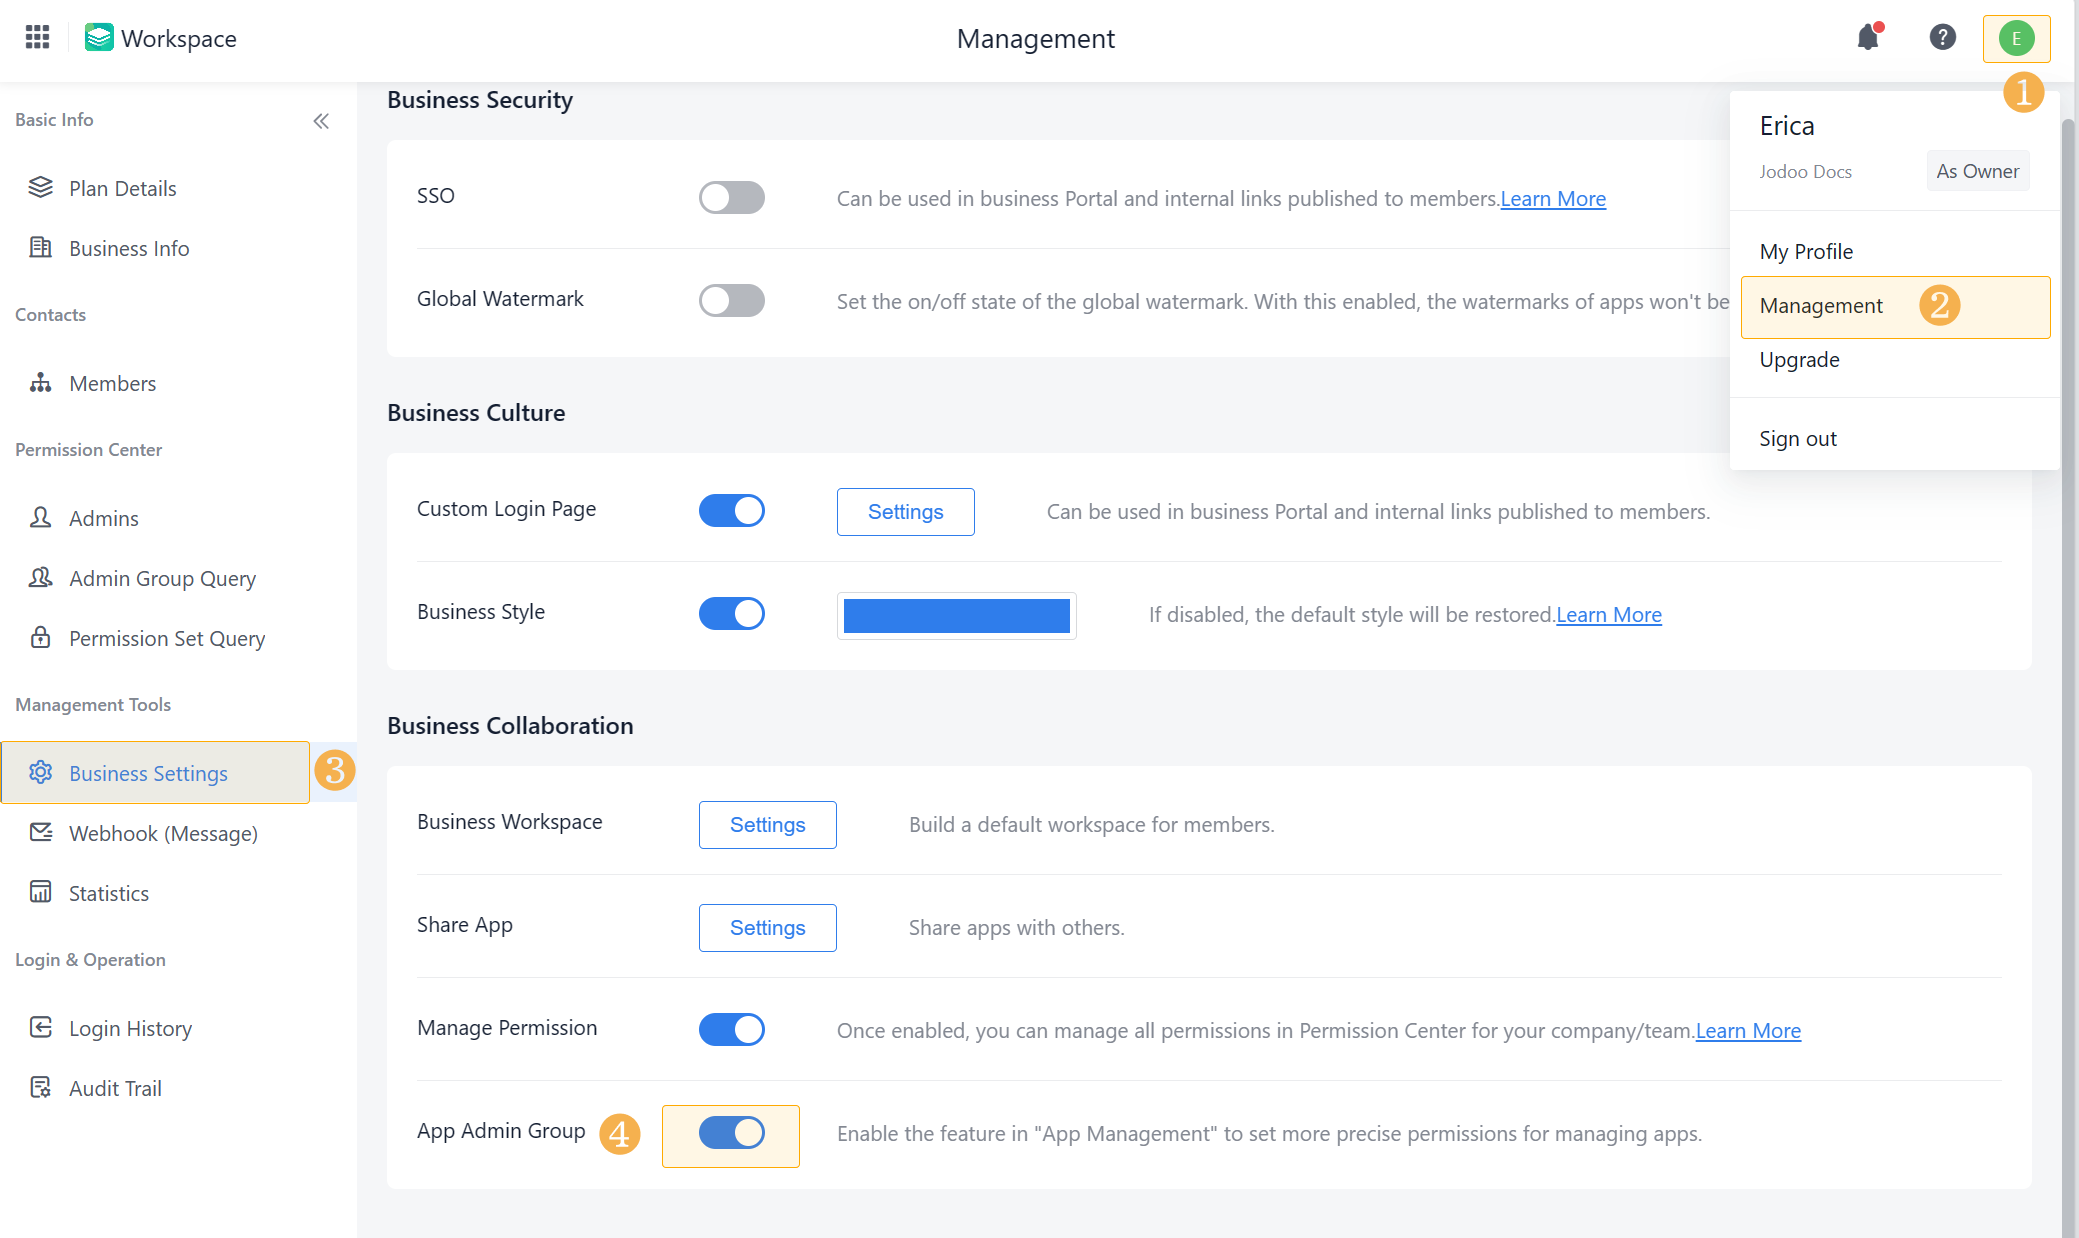Choose Sign out from user menu
This screenshot has height=1238, width=2079.
(1797, 438)
